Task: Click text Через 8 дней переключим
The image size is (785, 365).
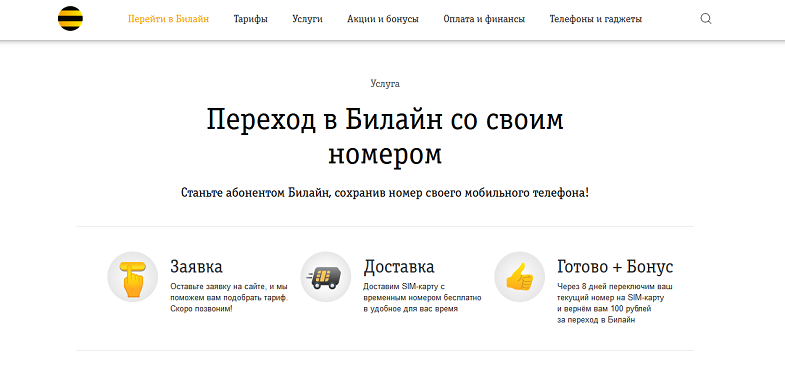Action: (x=614, y=303)
